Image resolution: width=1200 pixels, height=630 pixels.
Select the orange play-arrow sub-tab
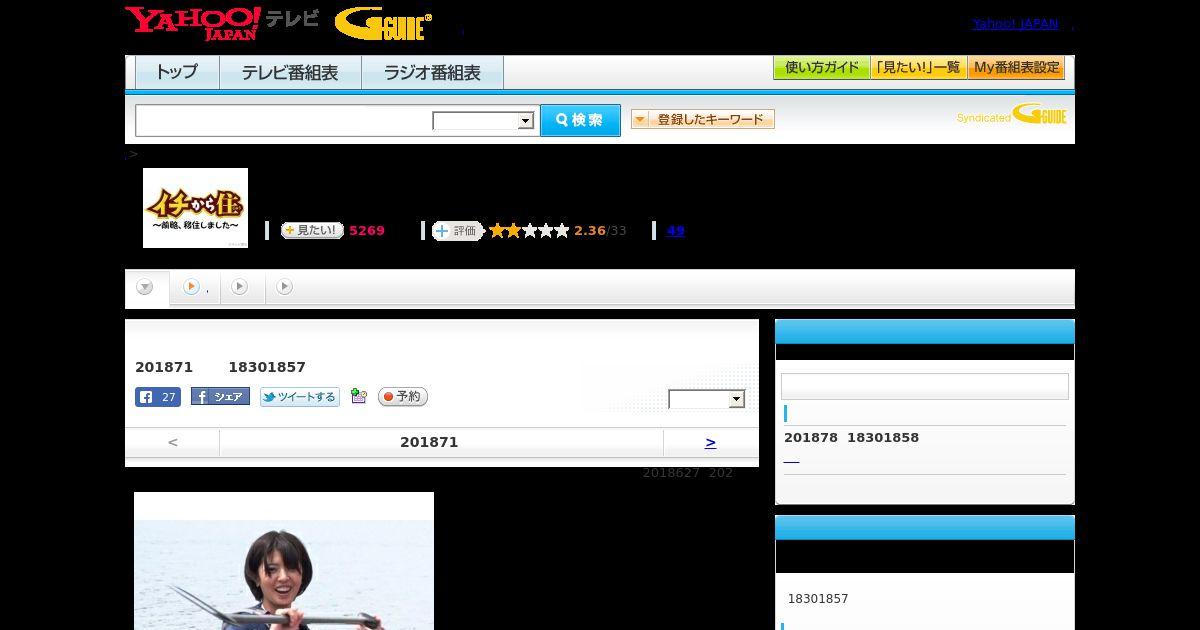[192, 287]
